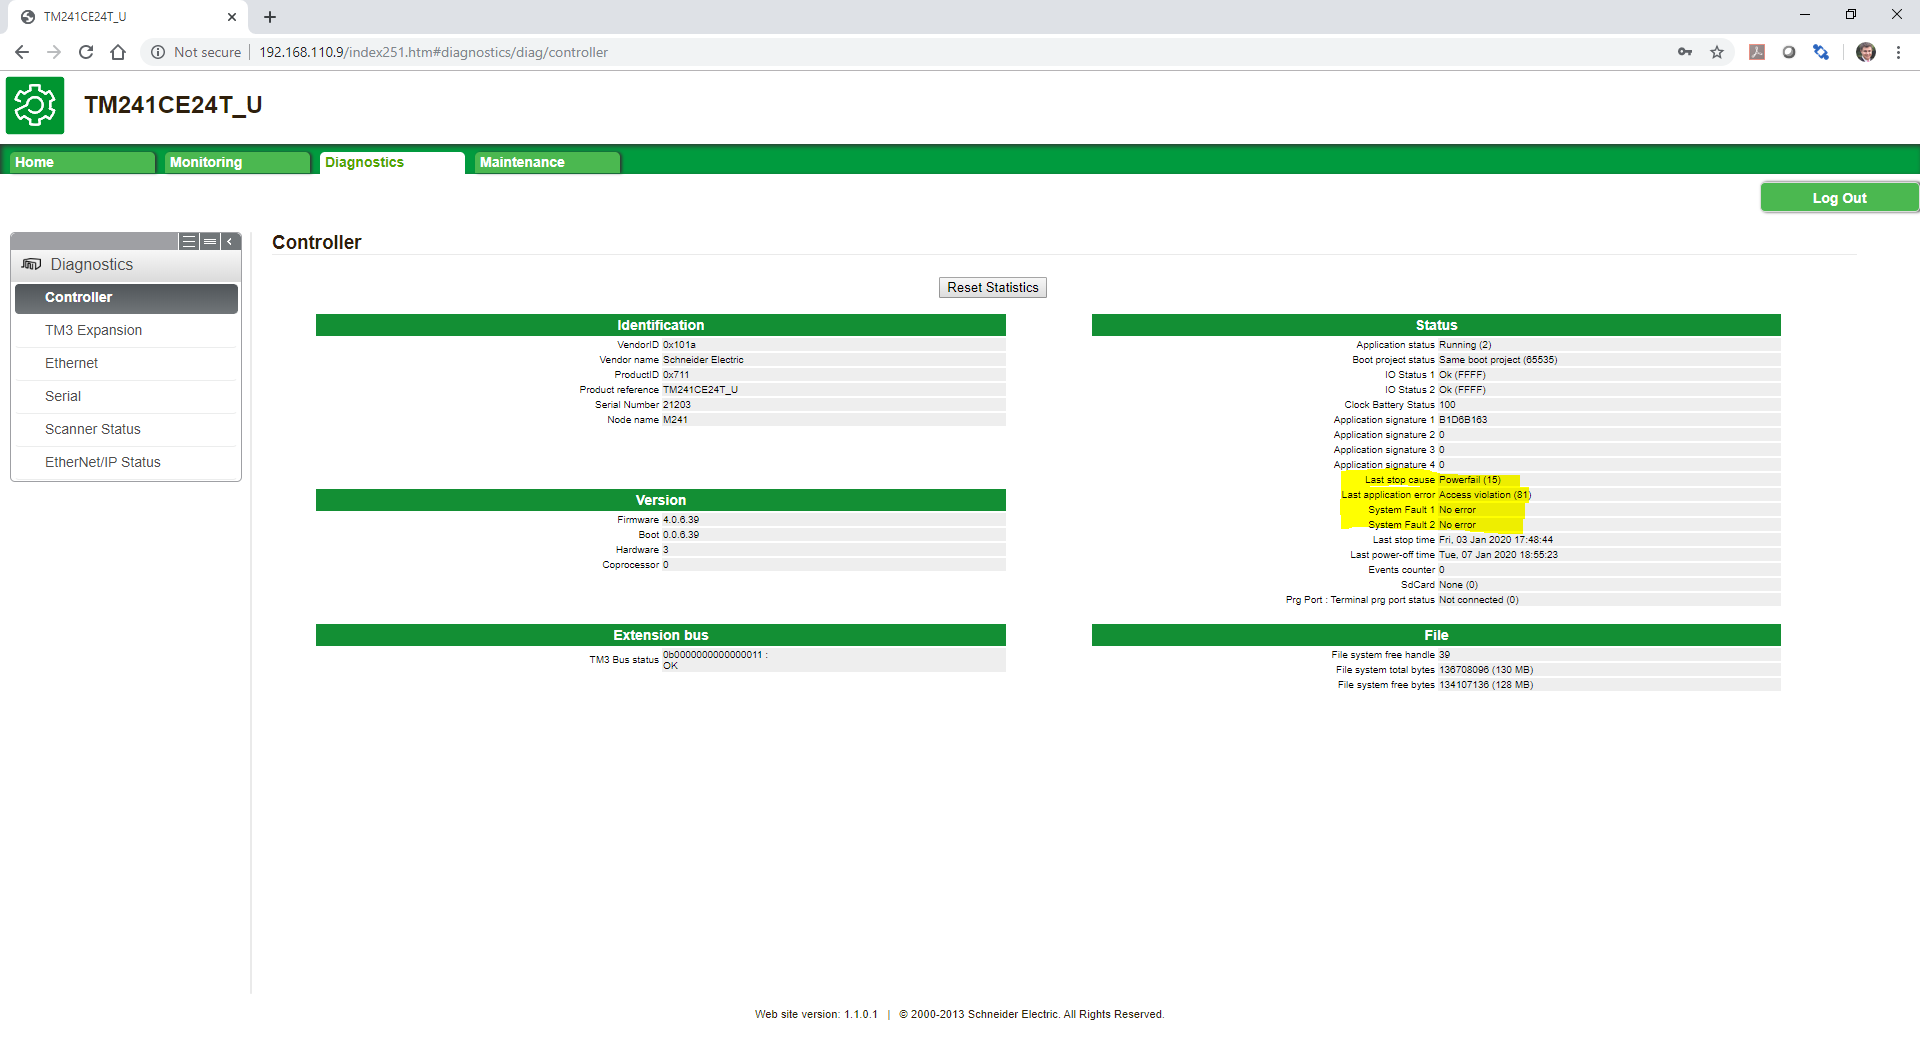The height and width of the screenshot is (1040, 1920).
Task: Click the Extension bus section header
Action: coord(661,635)
